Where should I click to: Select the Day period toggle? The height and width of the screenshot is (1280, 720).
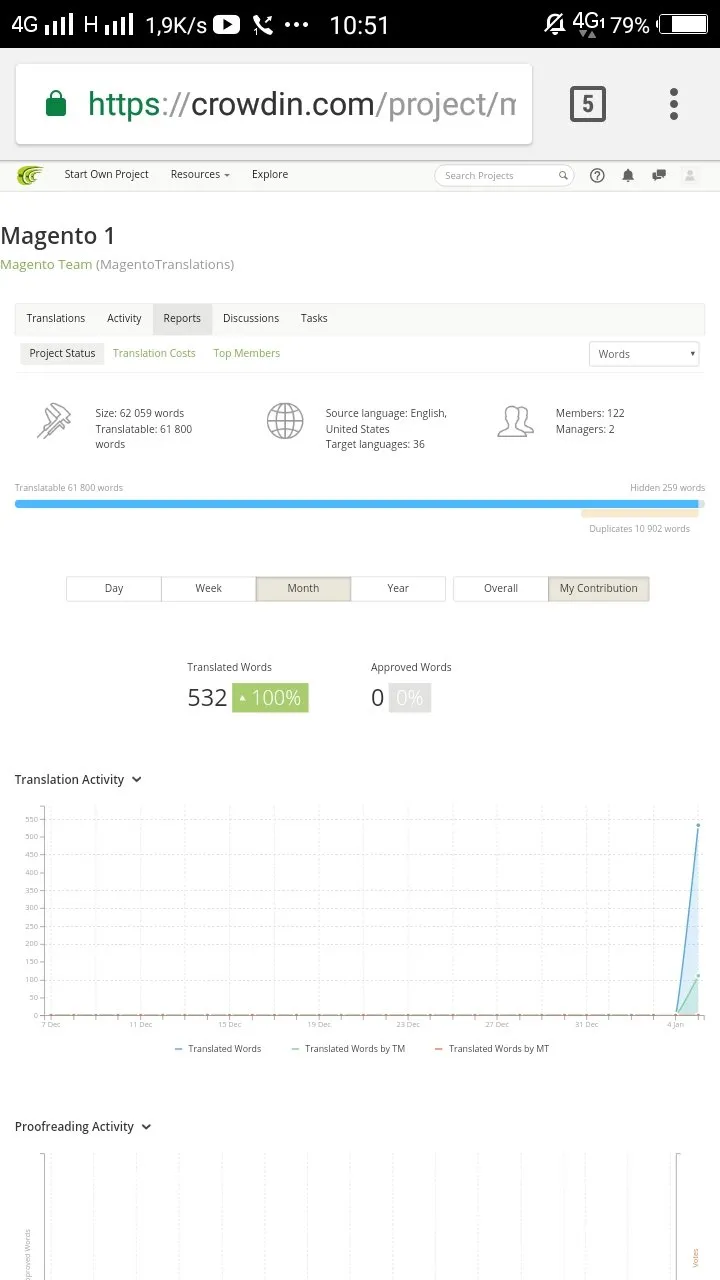[114, 588]
